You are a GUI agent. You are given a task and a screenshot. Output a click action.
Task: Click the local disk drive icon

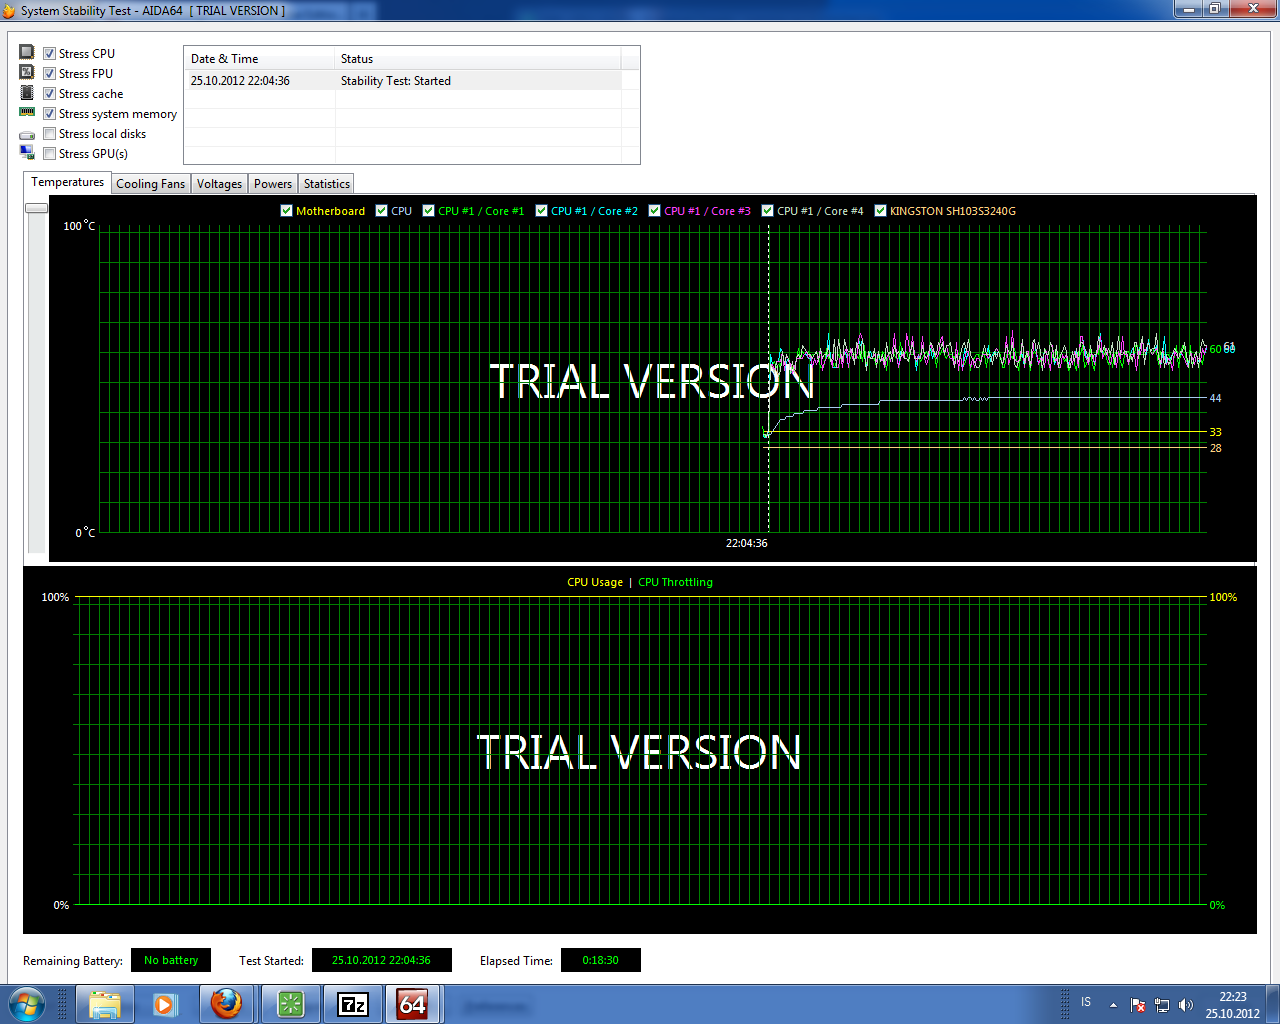click(26, 133)
